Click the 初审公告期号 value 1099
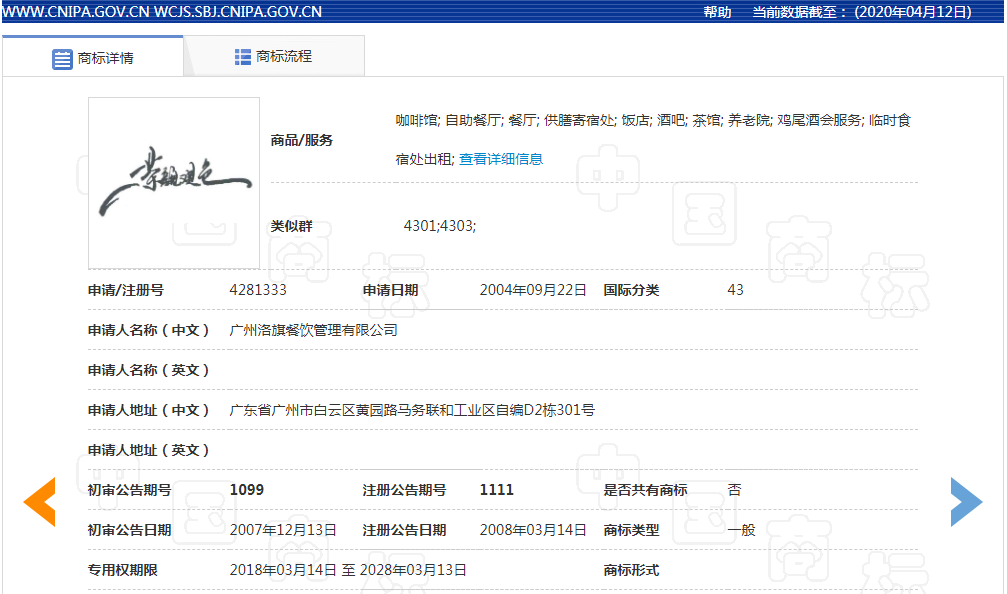This screenshot has height=594, width=1007. (247, 490)
